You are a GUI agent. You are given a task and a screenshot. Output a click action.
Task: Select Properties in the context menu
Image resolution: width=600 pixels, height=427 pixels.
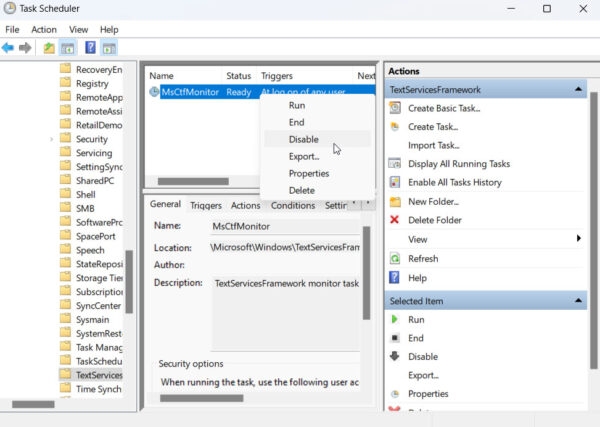[308, 173]
